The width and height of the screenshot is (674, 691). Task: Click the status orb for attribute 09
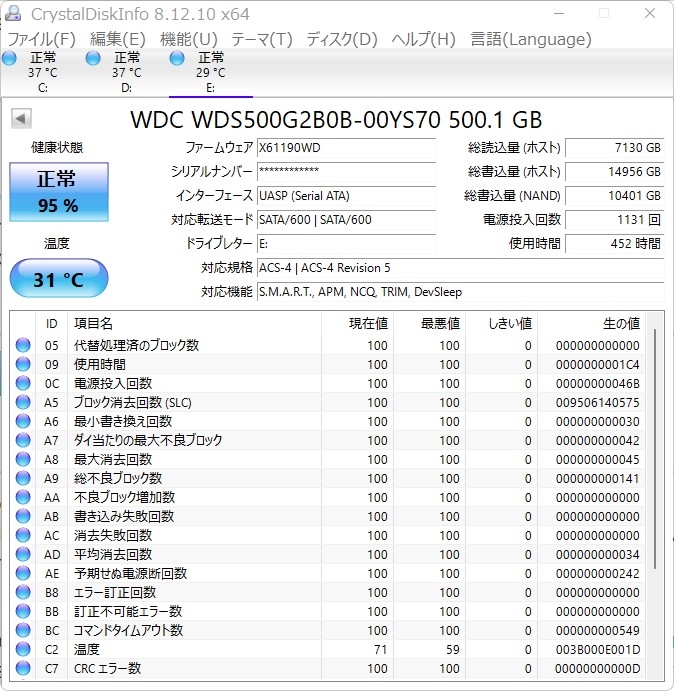pos(23,364)
